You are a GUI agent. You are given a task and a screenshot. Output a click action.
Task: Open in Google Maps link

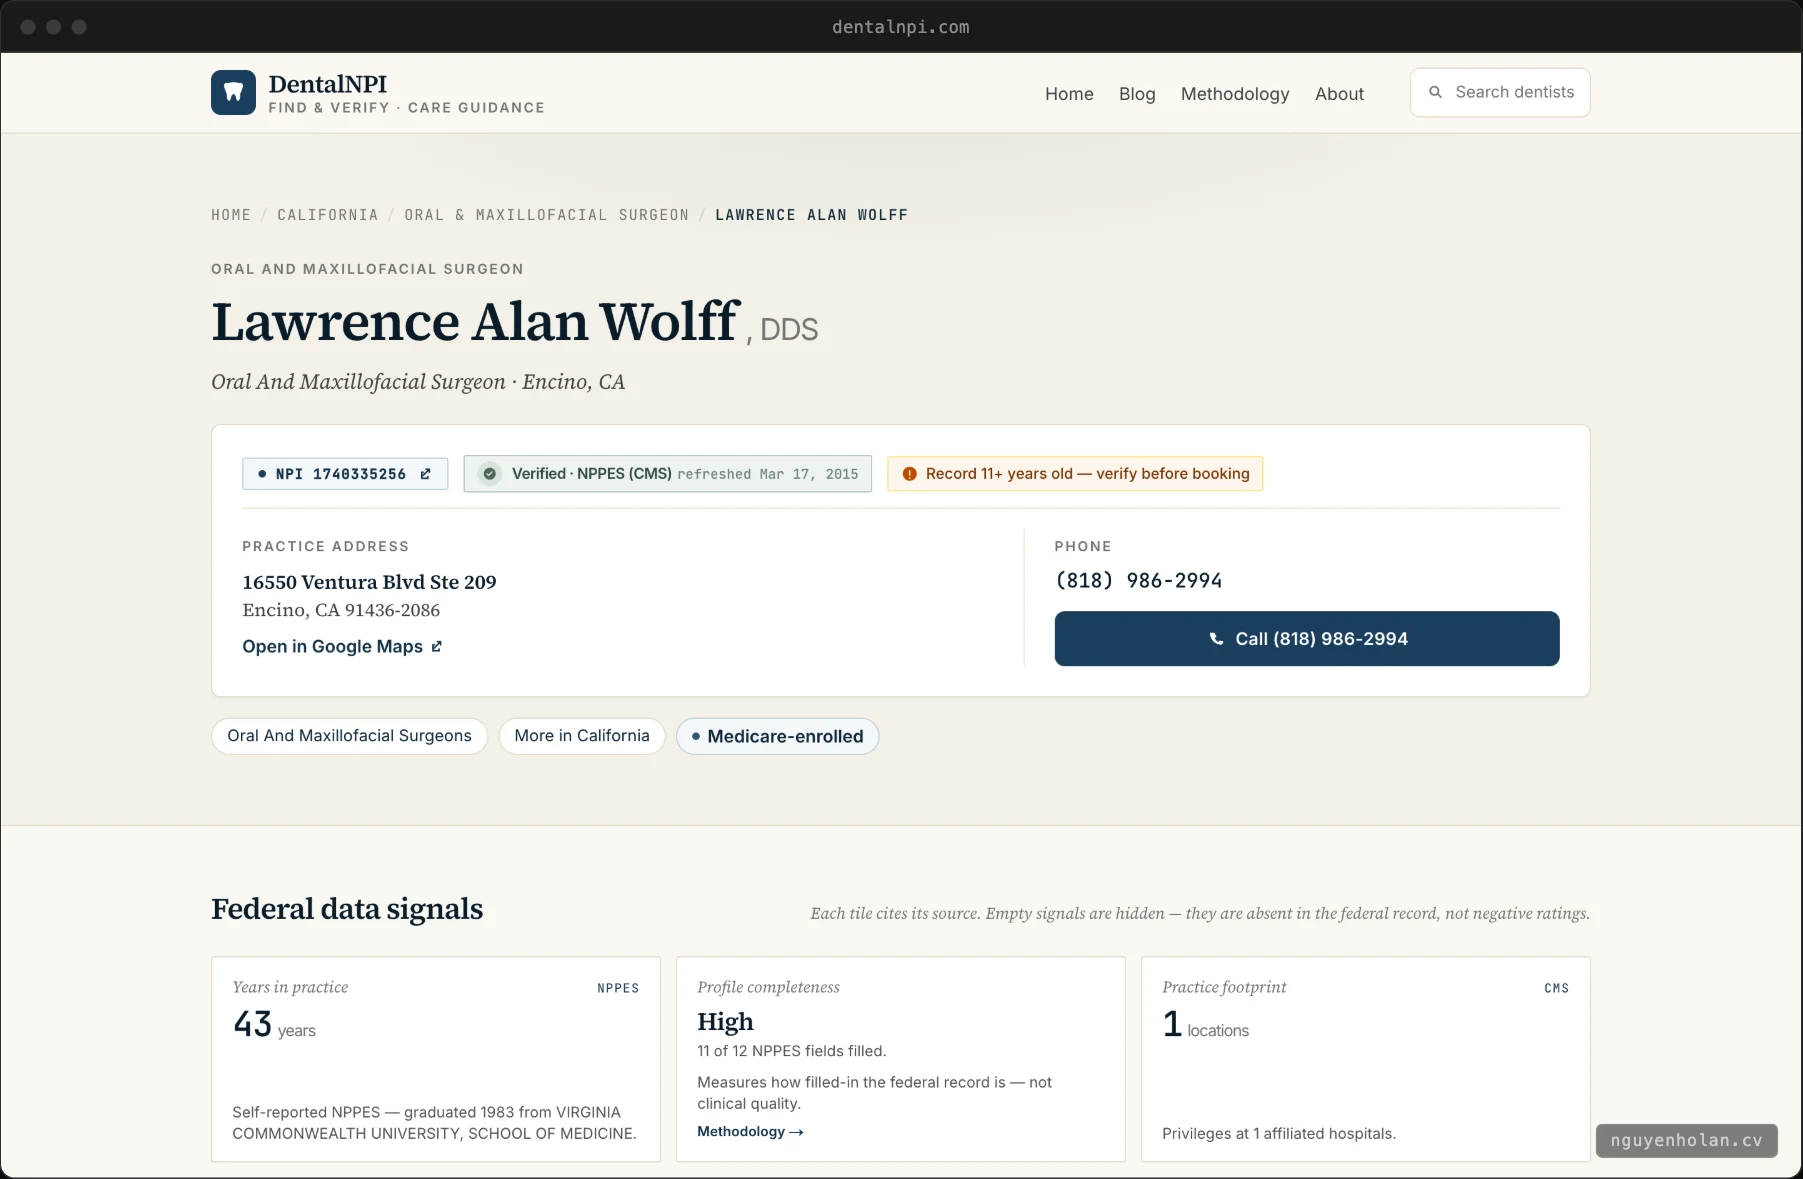[x=342, y=647]
